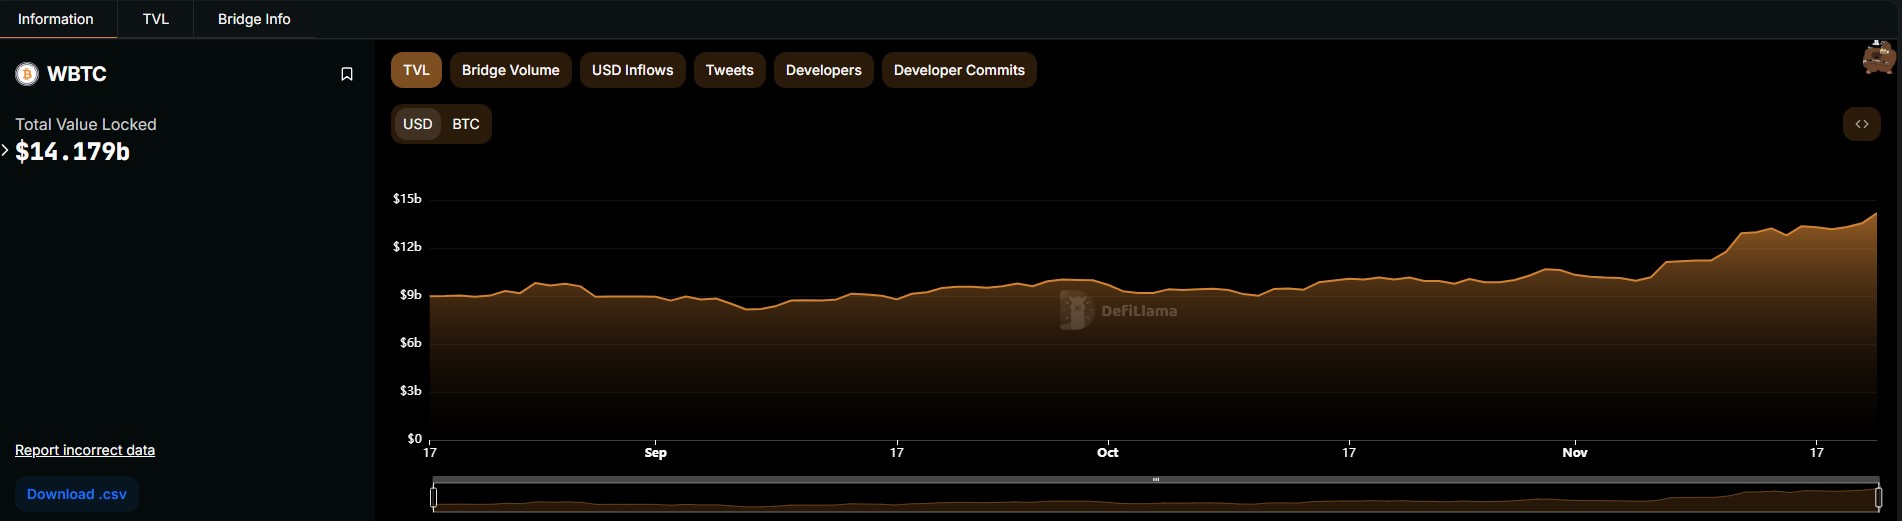Viewport: 1902px width, 521px height.
Task: Click the llama avatar icon
Action: (1878, 58)
